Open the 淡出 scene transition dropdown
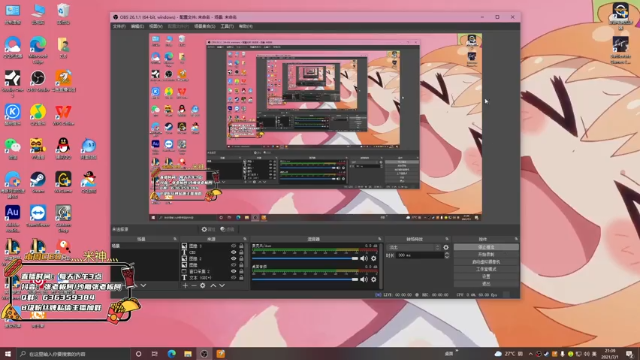The width and height of the screenshot is (640, 360). point(413,247)
